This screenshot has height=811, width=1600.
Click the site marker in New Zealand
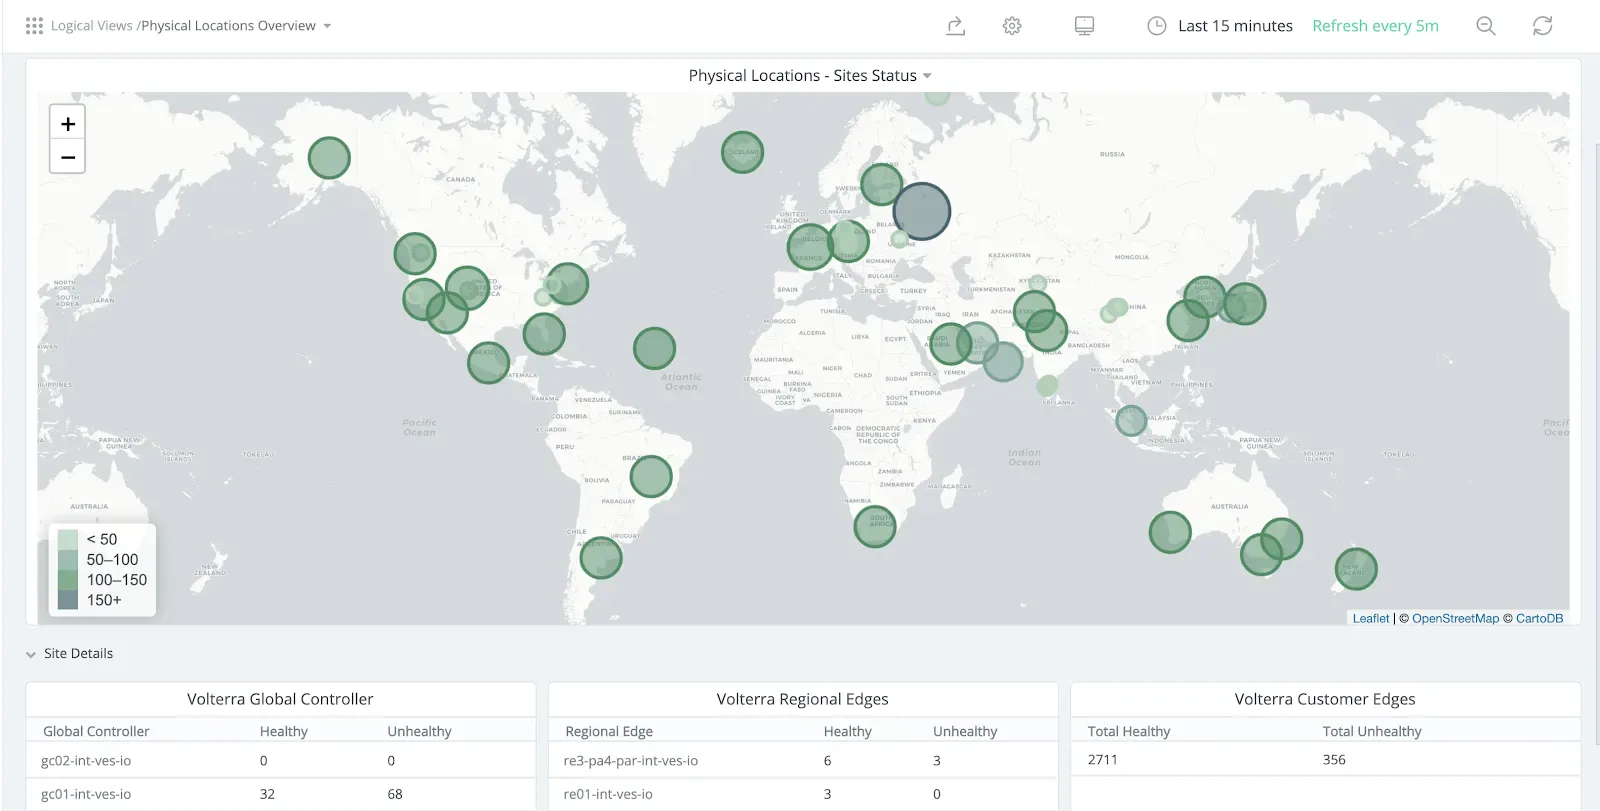(x=1357, y=569)
